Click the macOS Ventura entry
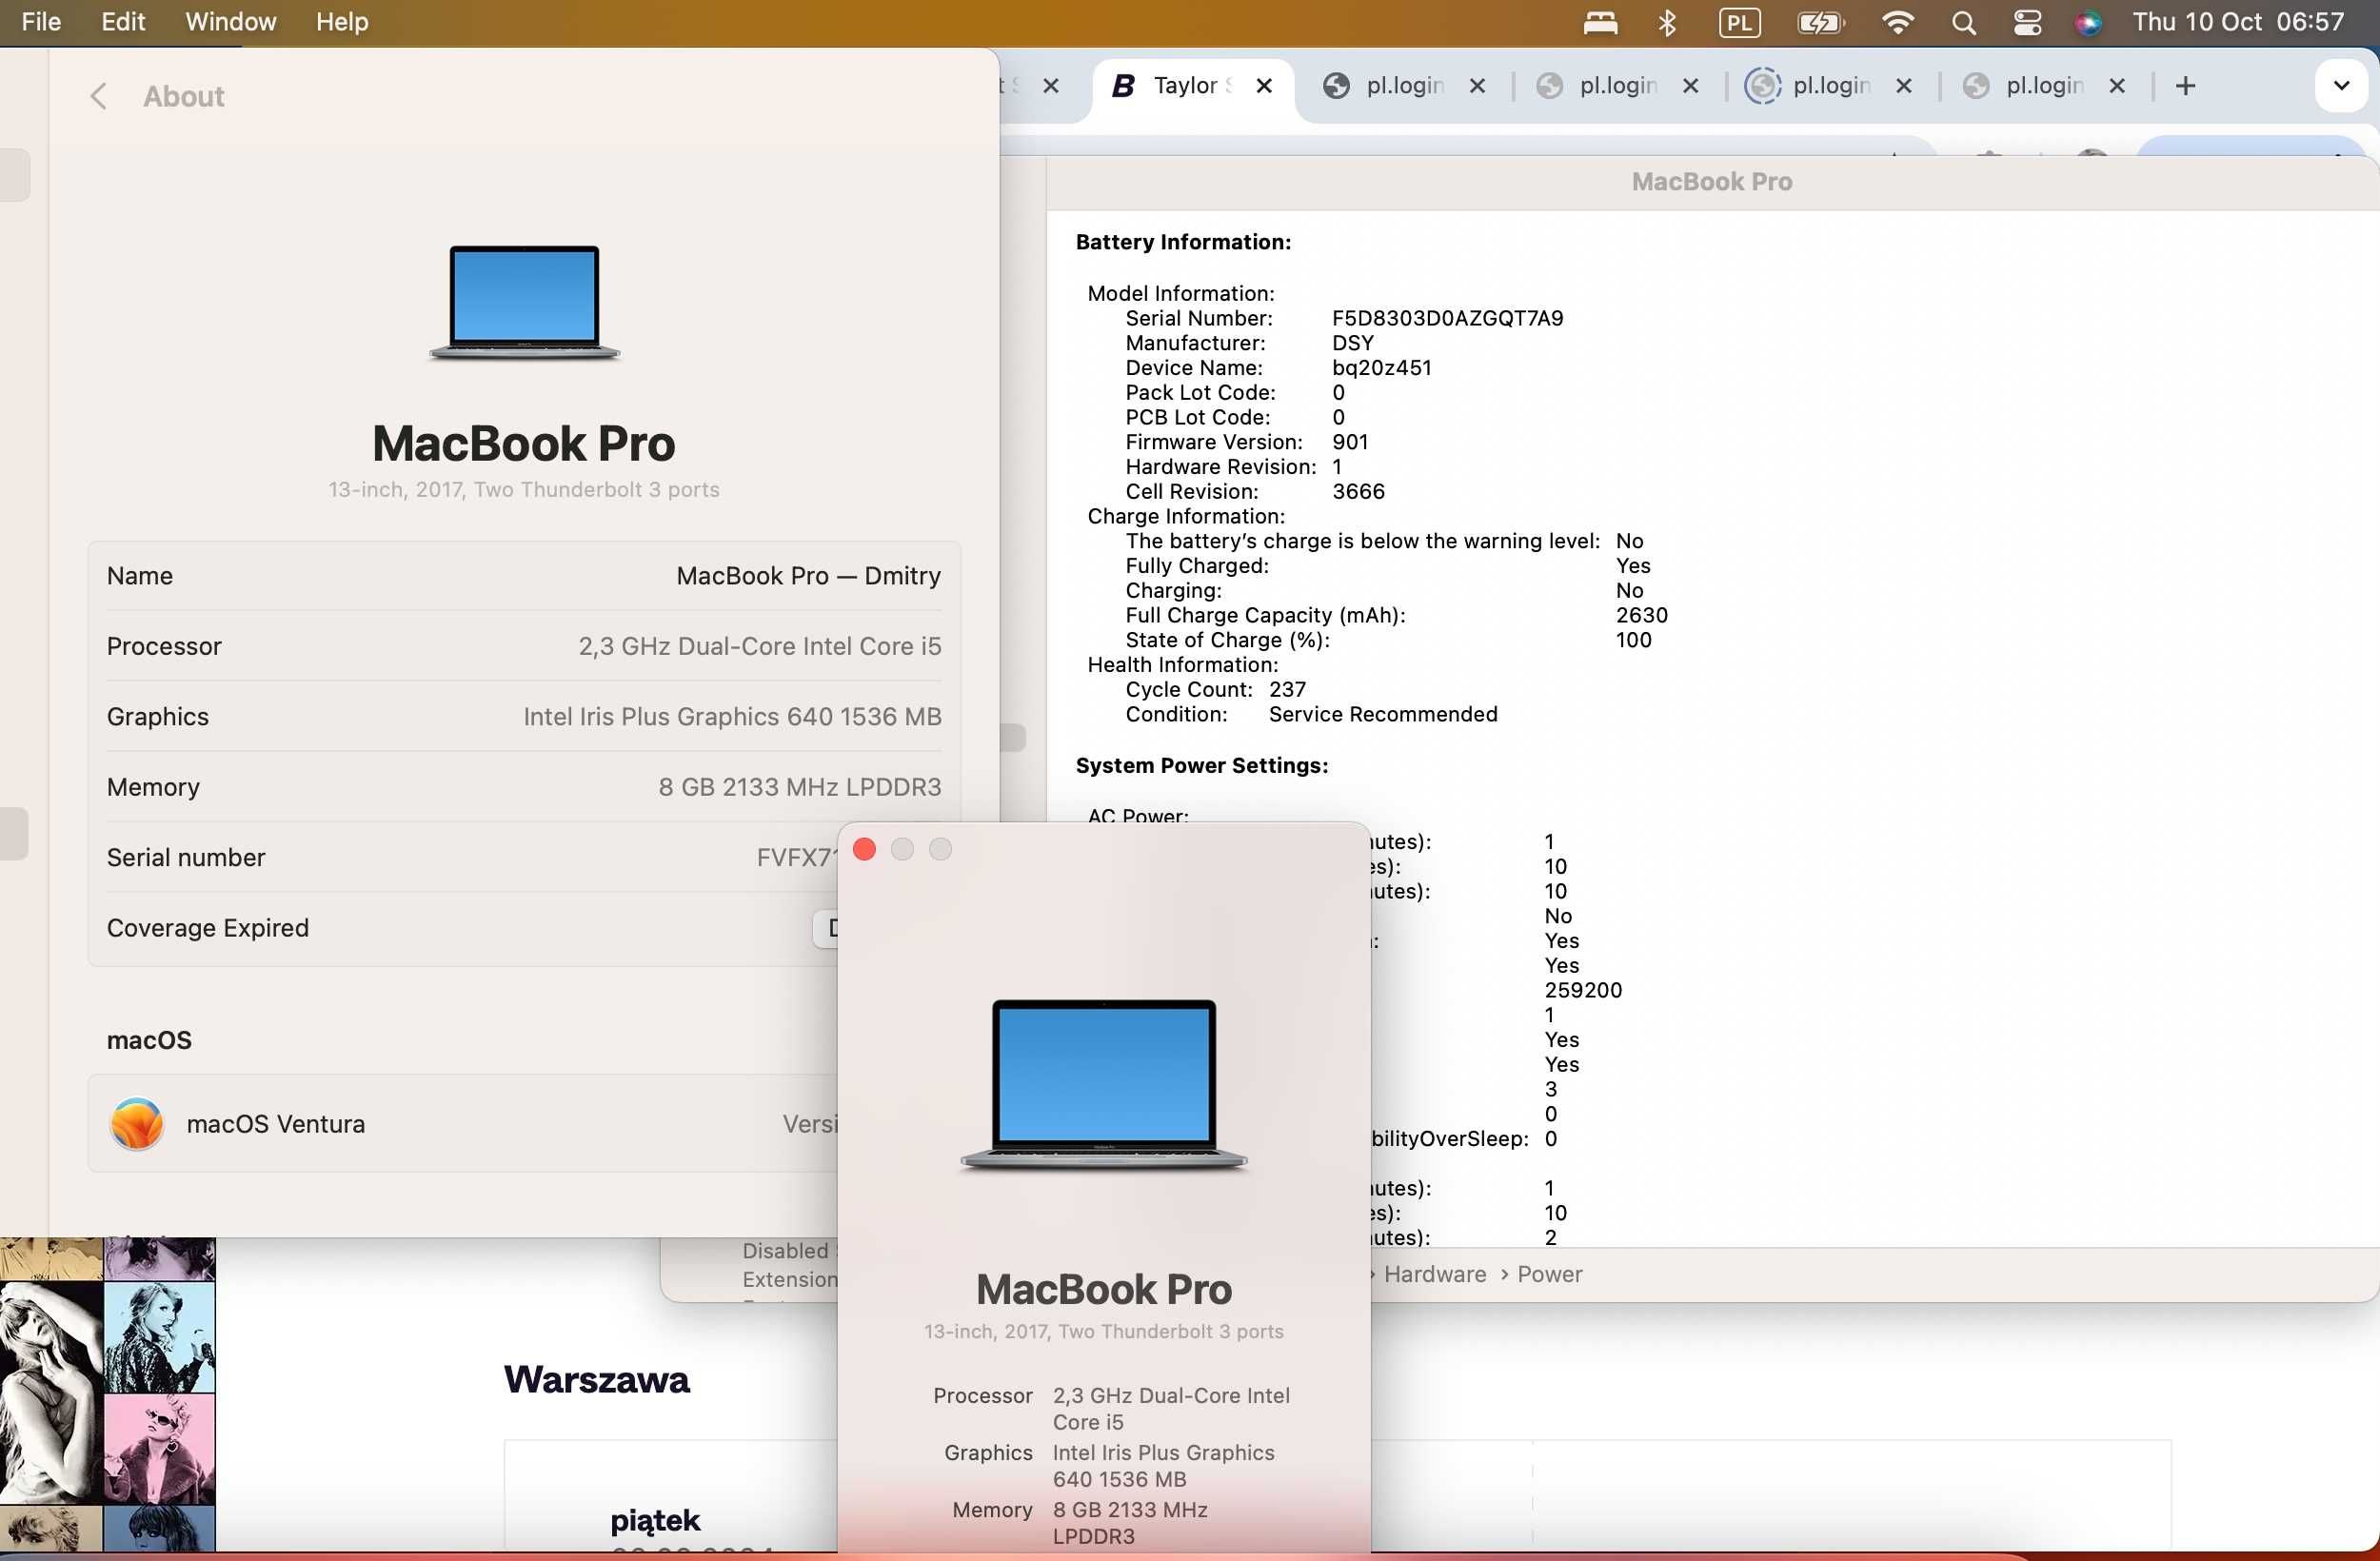Image resolution: width=2380 pixels, height=1561 pixels. (463, 1124)
